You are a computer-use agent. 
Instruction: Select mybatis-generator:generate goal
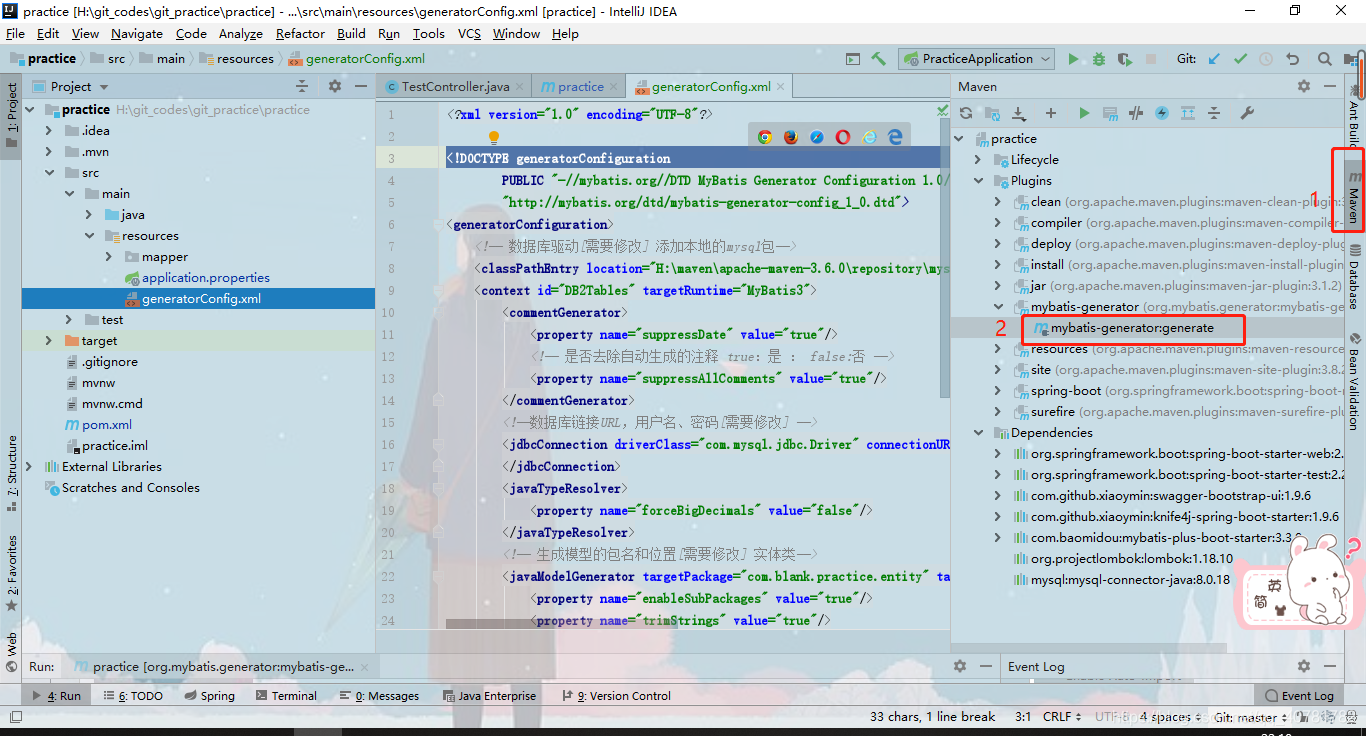(1132, 328)
